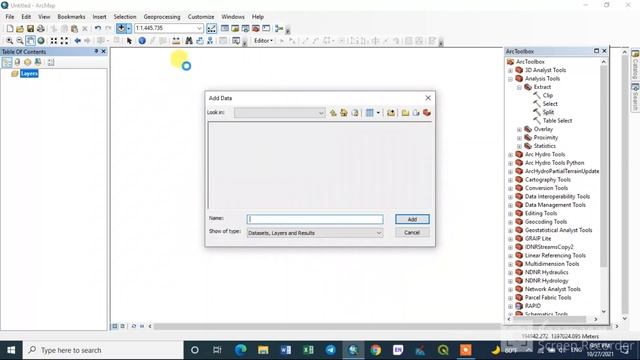The width and height of the screenshot is (640, 360).
Task: Switch to List By Source view
Action: pyautogui.click(x=17, y=62)
